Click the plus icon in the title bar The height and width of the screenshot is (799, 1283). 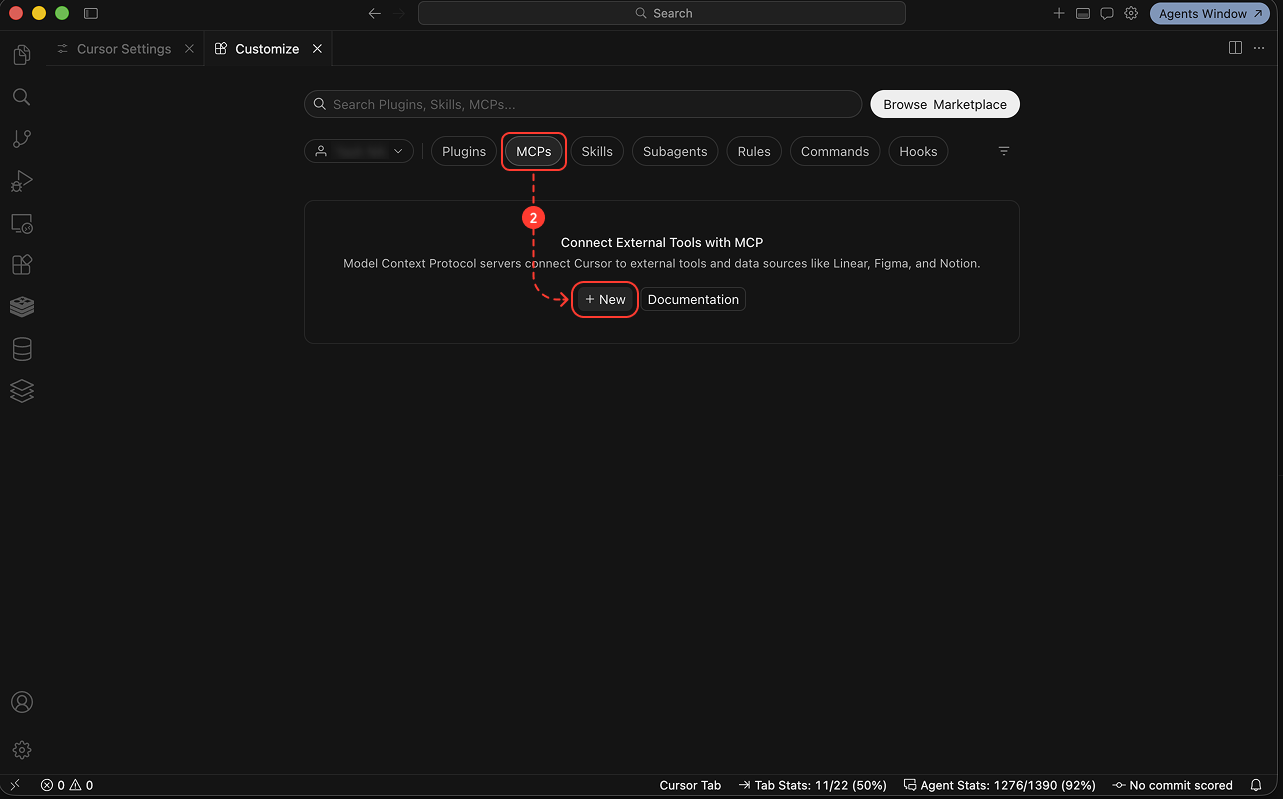click(x=1059, y=14)
